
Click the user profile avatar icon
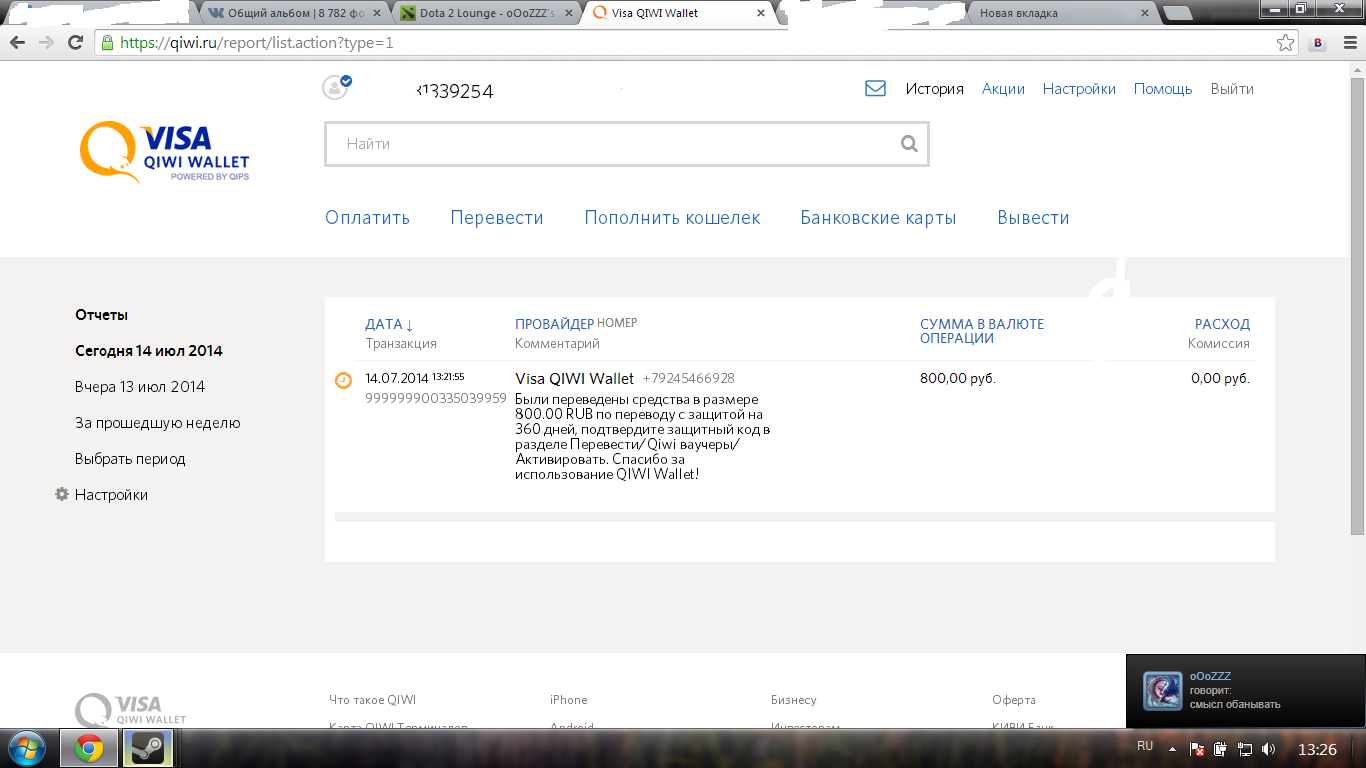335,88
